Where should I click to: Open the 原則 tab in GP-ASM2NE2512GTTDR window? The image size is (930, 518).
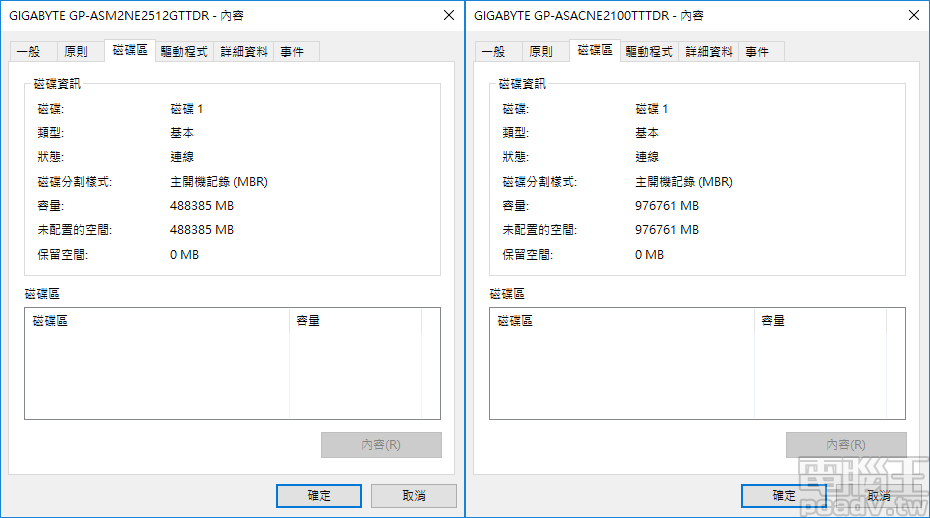(x=81, y=52)
